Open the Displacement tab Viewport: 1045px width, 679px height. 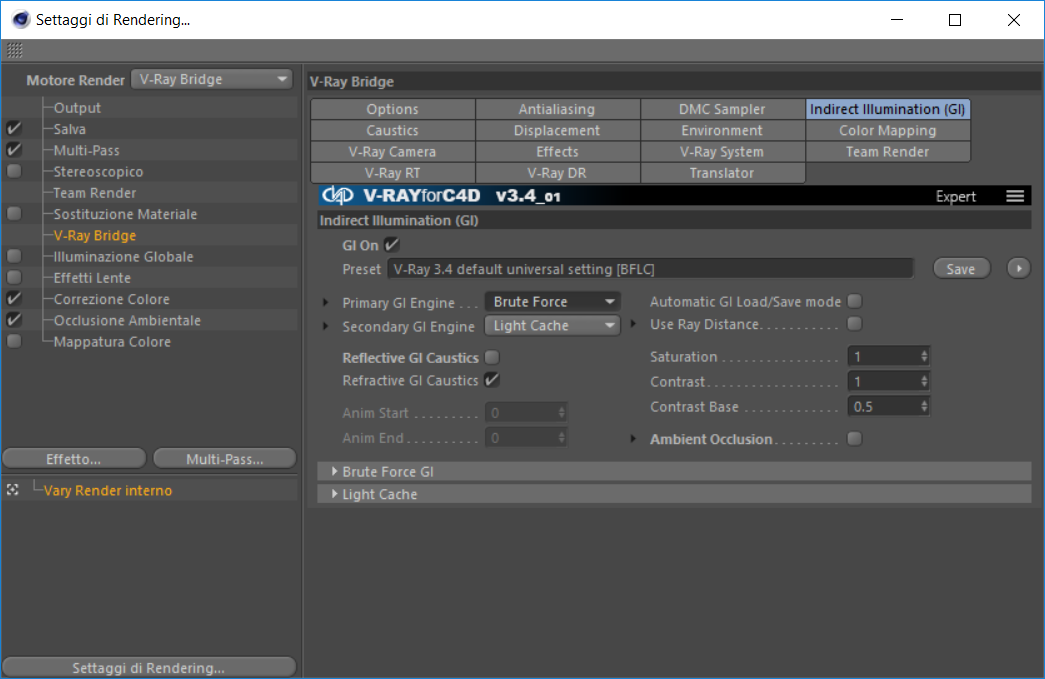(x=557, y=131)
